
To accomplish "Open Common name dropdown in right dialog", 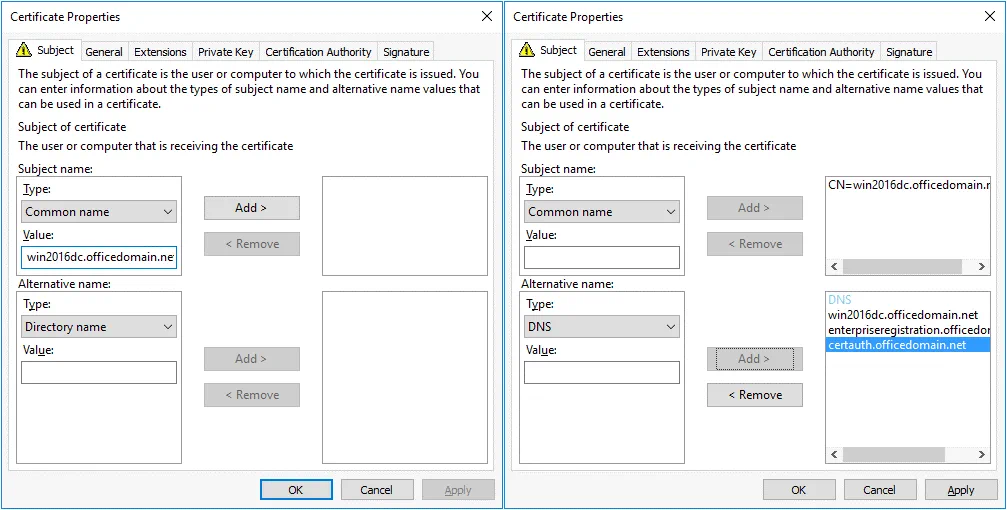I will click(x=602, y=212).
